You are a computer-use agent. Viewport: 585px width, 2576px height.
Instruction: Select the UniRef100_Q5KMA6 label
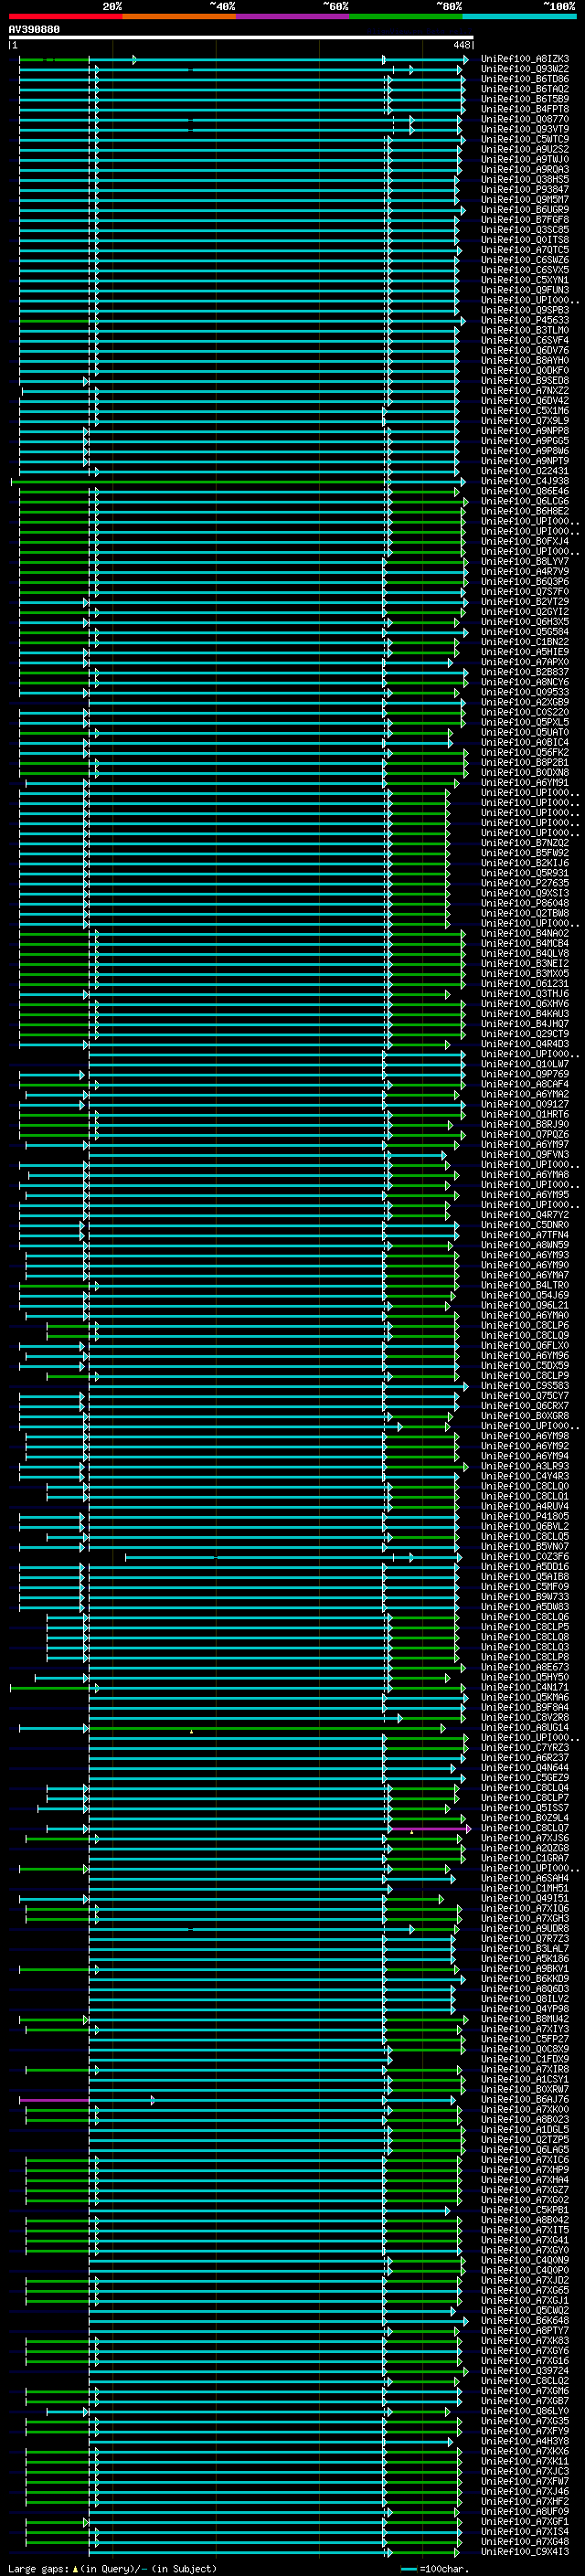point(525,1698)
